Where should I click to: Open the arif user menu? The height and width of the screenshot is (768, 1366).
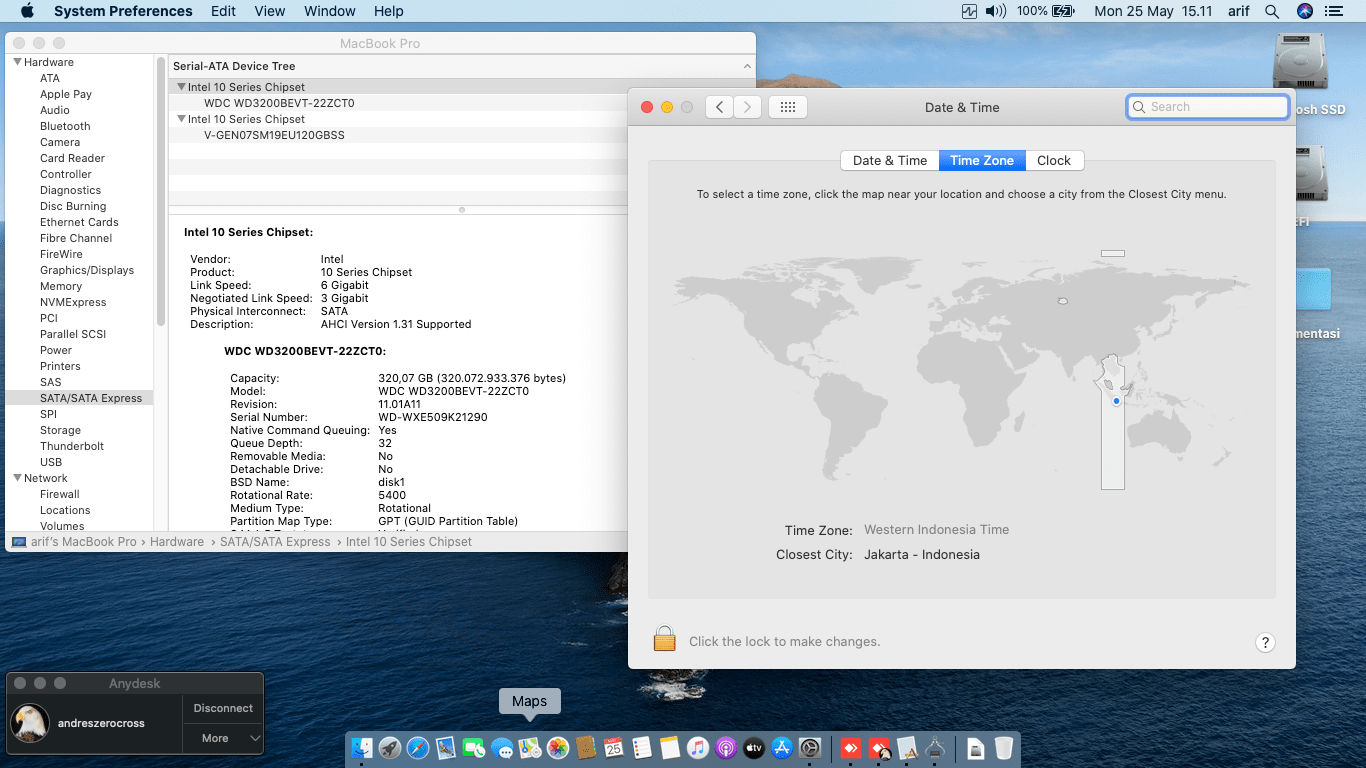(1239, 11)
